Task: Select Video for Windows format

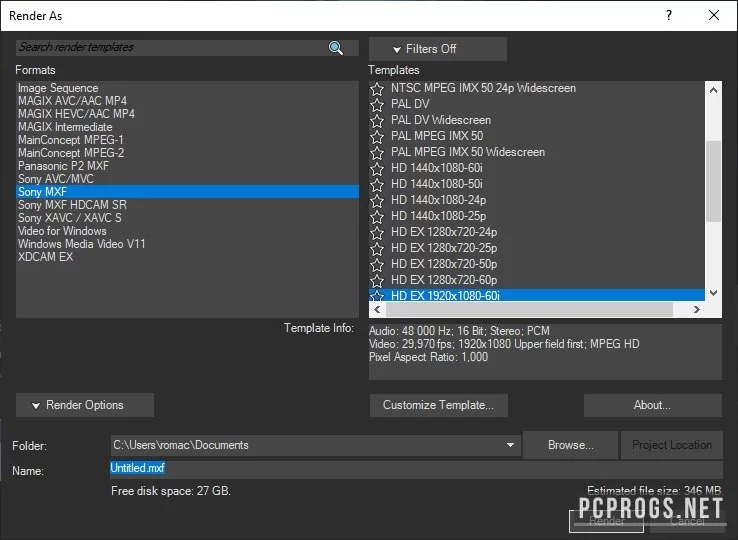Action: [187, 231]
